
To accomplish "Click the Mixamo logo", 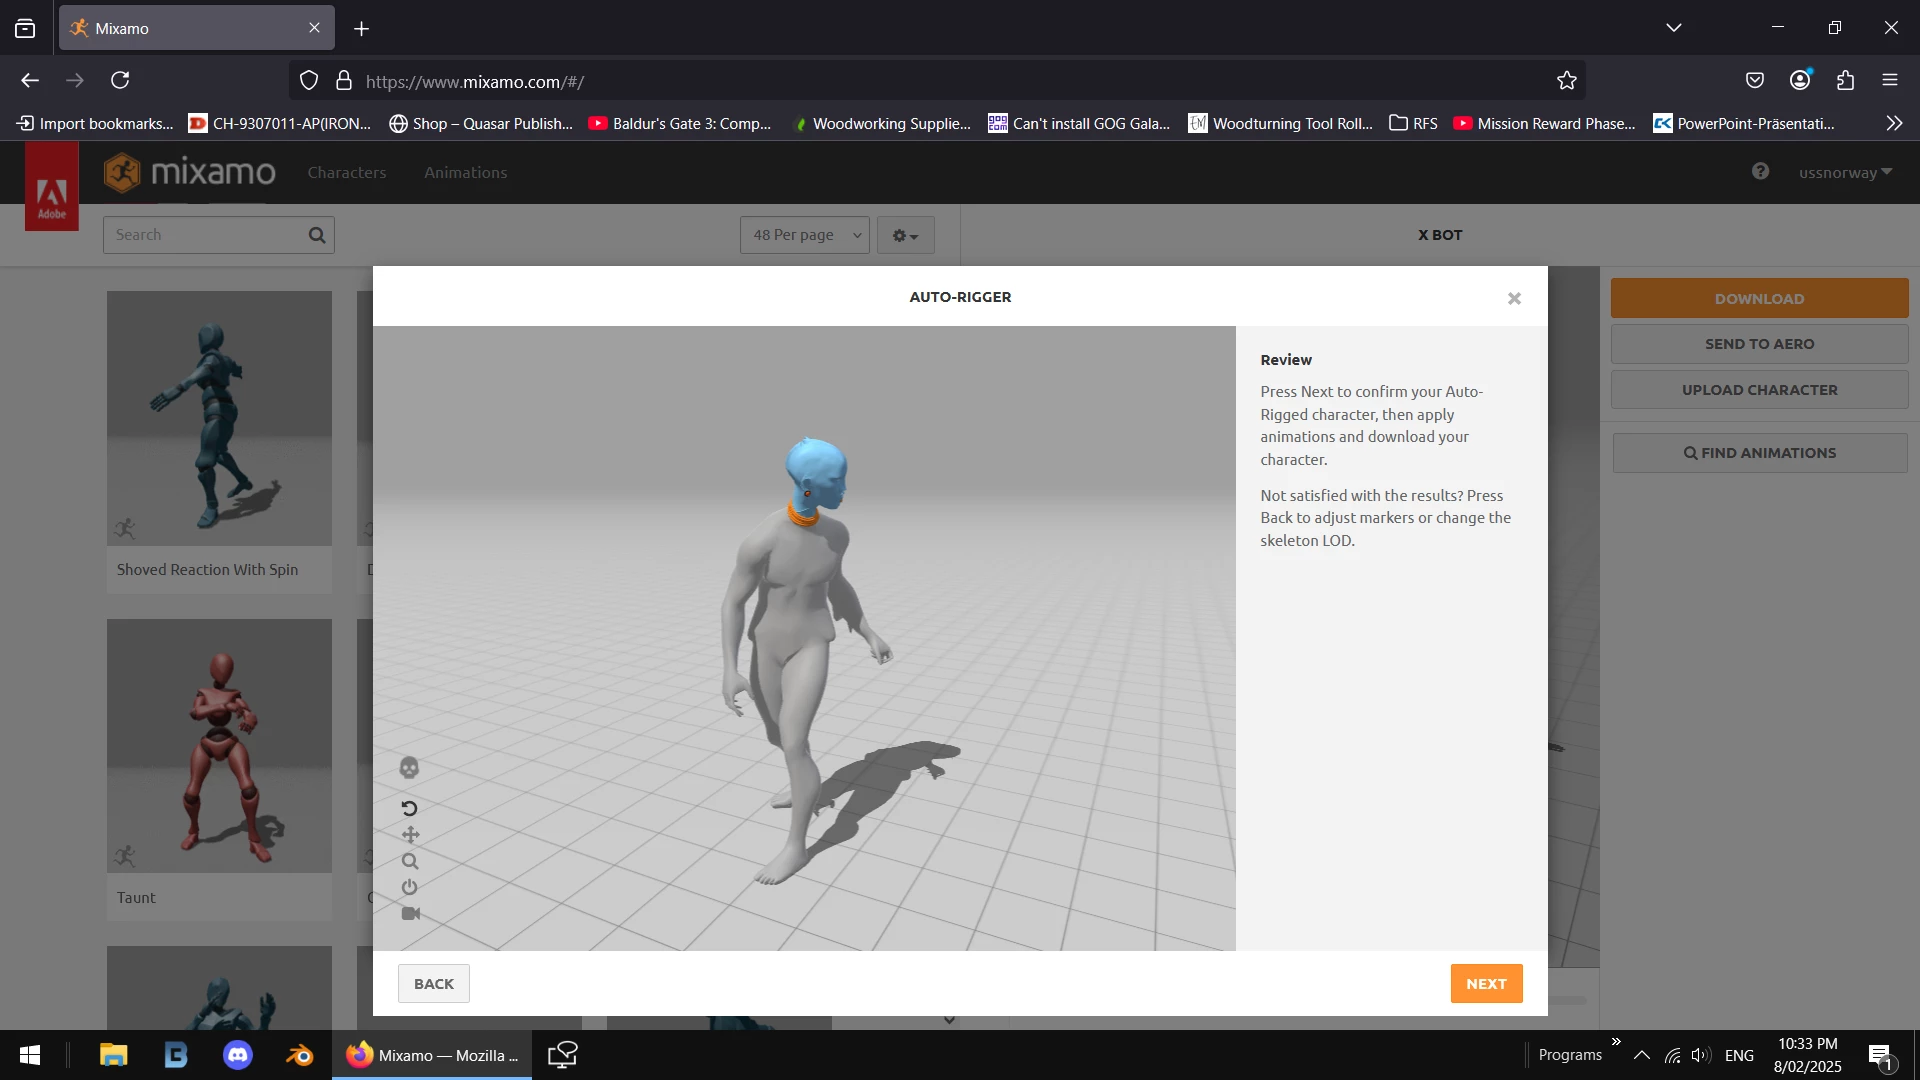I will pos(190,173).
